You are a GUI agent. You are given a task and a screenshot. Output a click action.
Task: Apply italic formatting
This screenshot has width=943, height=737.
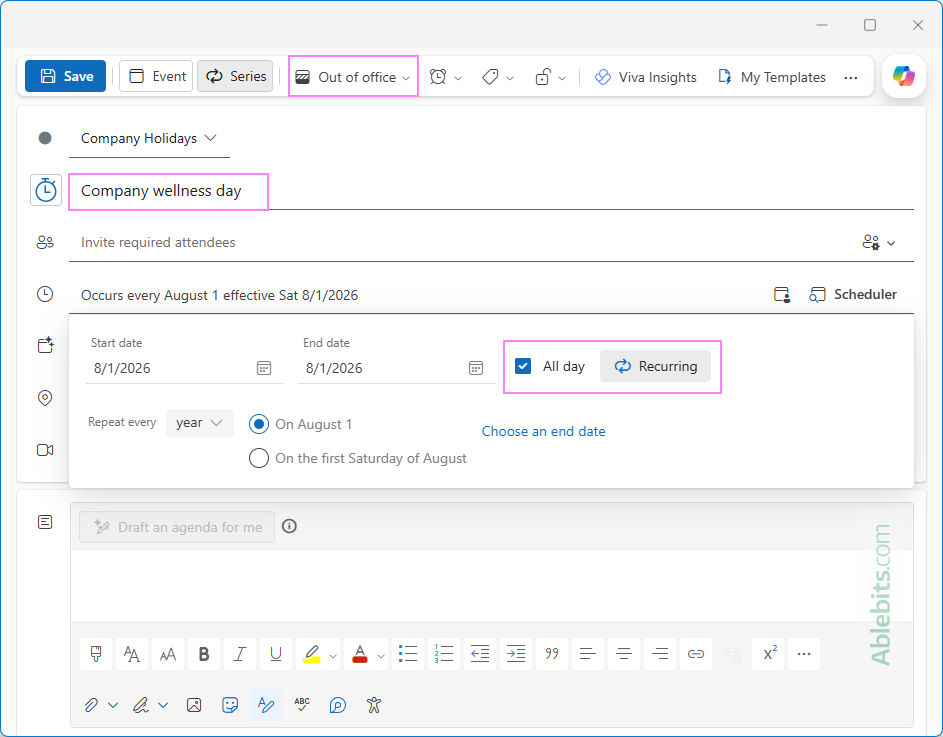[x=240, y=654]
